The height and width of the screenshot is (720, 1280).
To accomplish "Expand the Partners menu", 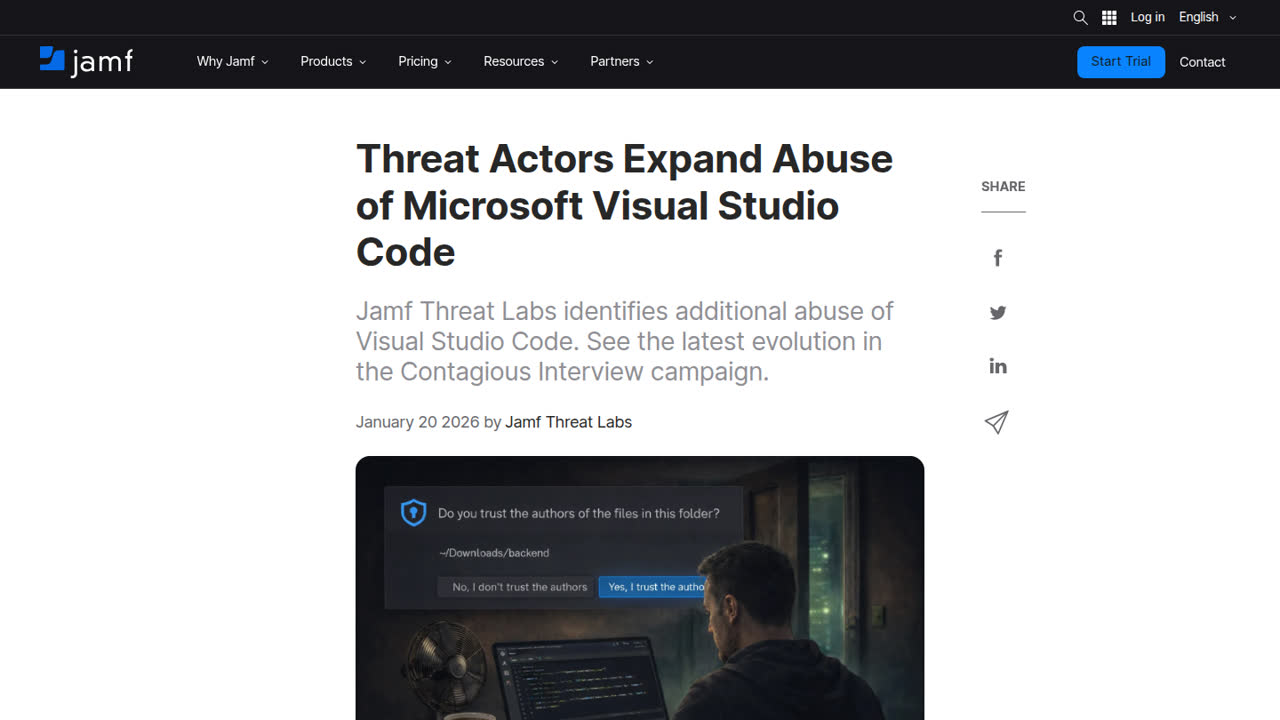I will point(622,61).
